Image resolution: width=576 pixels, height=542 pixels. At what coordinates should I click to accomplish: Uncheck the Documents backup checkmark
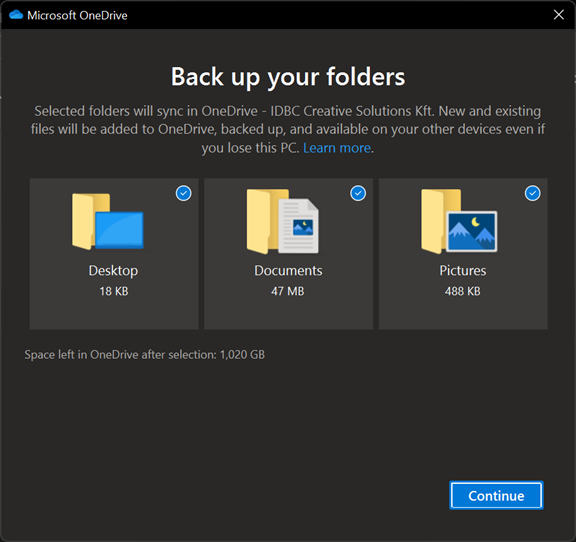(358, 193)
